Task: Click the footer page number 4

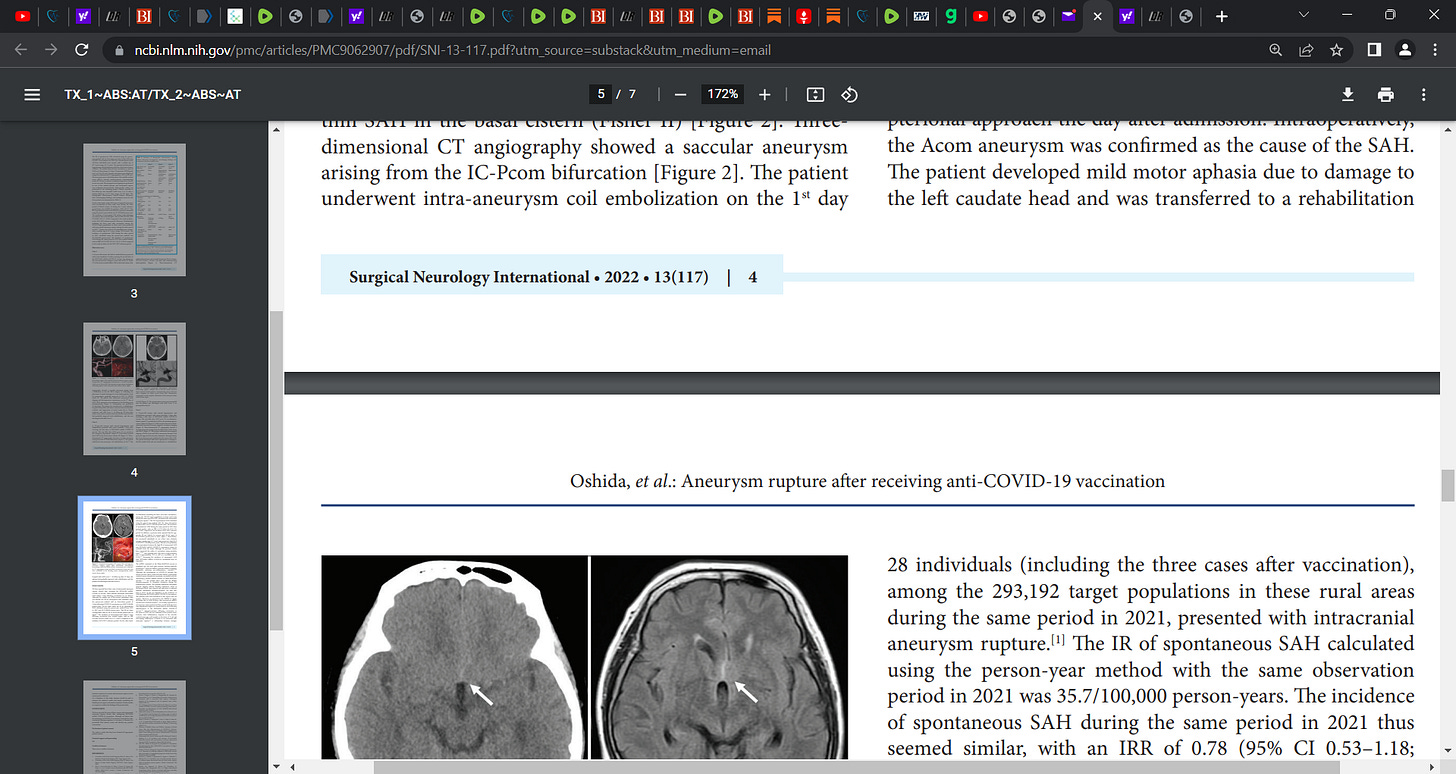Action: coord(753,277)
